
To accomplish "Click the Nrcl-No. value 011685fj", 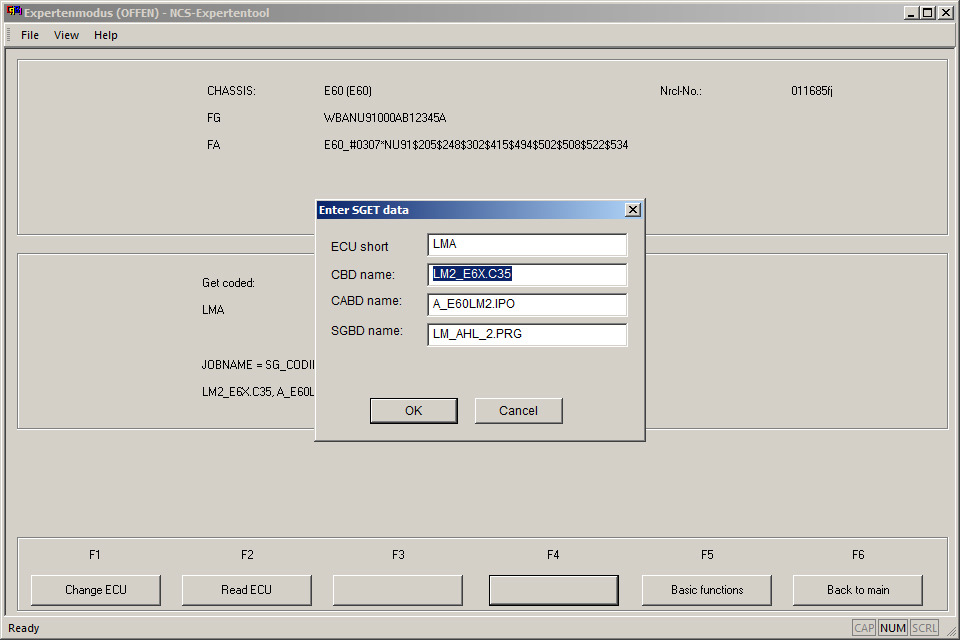I will [x=812, y=91].
